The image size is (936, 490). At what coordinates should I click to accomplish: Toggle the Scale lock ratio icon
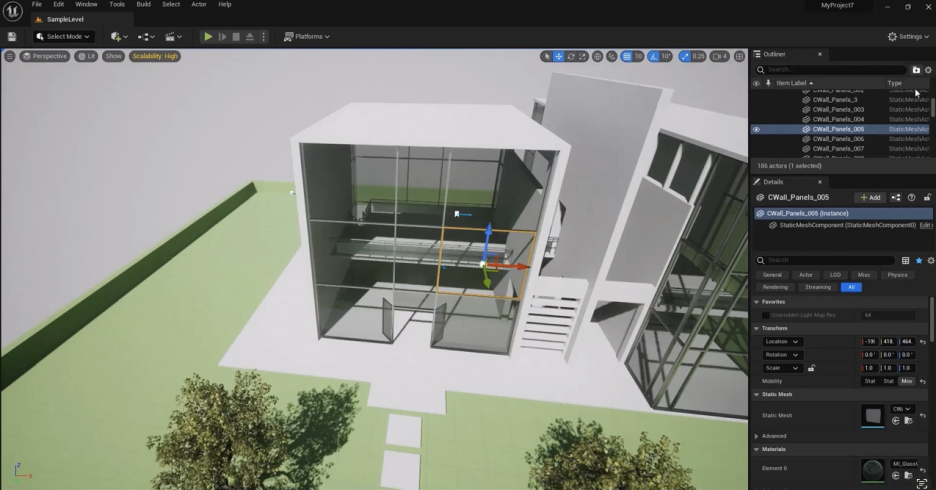tap(811, 368)
